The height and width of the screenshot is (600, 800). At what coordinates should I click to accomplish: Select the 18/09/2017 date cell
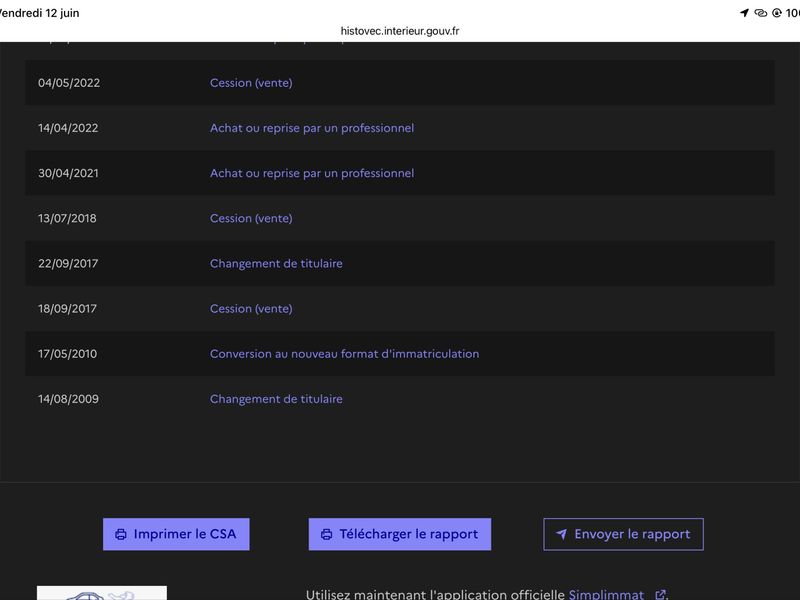[x=67, y=309]
